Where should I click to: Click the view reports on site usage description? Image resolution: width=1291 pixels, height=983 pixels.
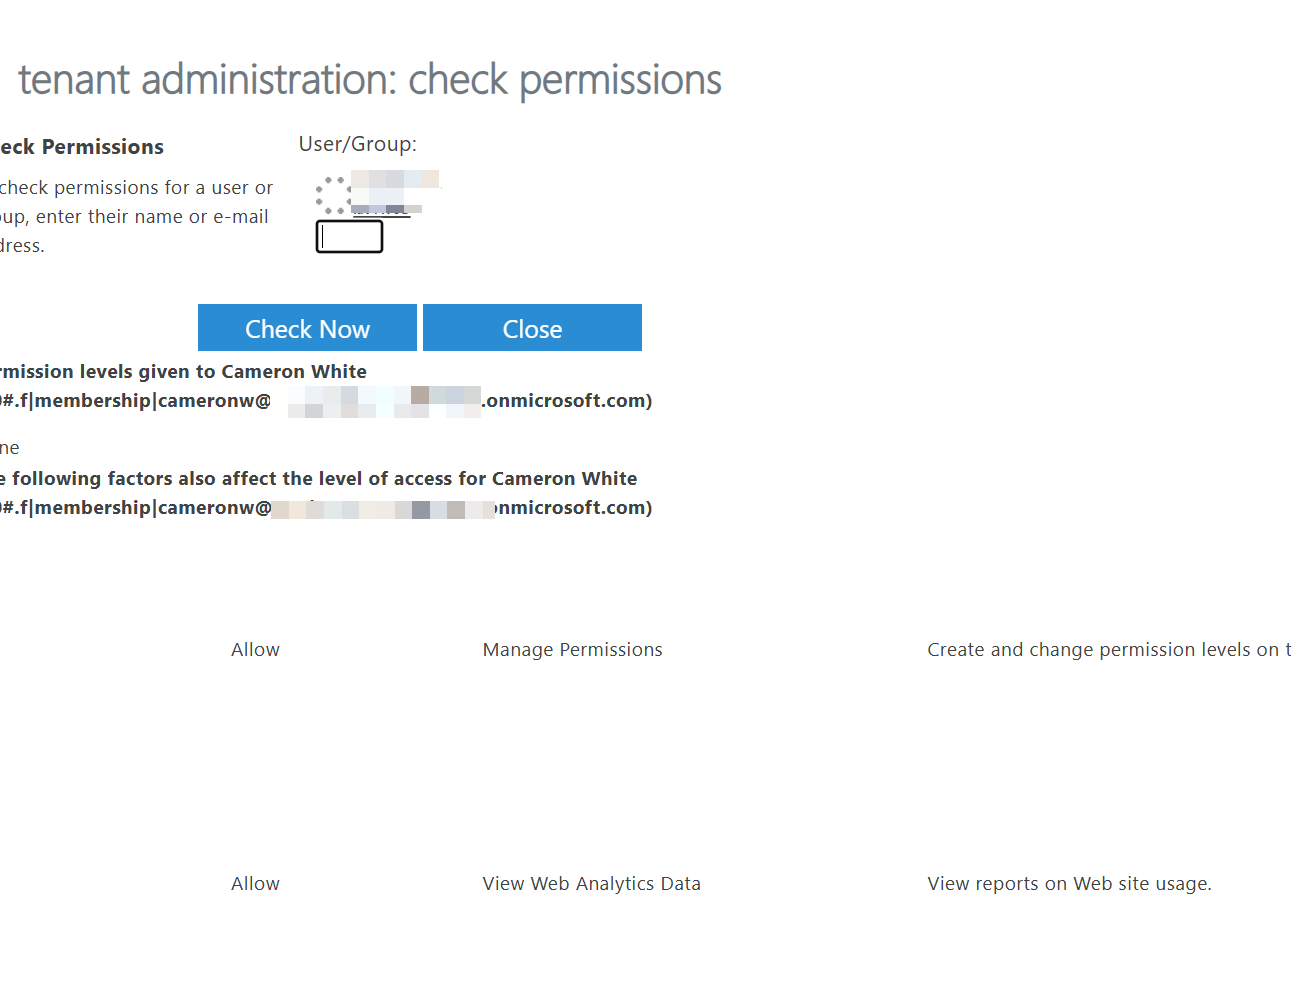1069,883
